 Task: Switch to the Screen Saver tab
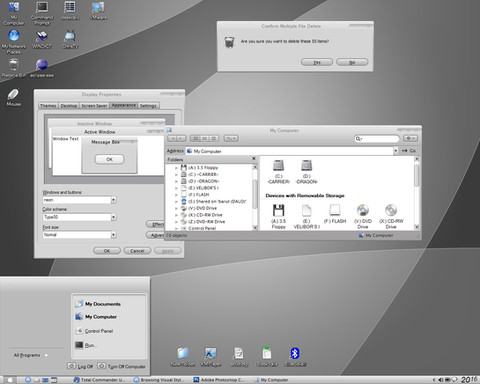point(94,106)
